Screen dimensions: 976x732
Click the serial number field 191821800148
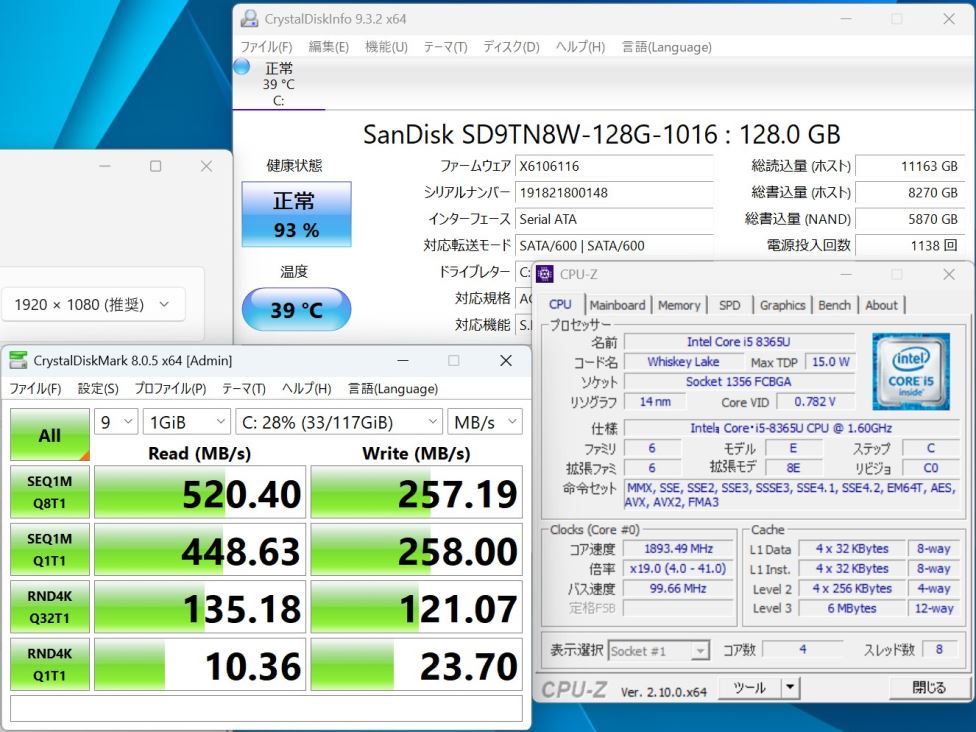(x=614, y=192)
